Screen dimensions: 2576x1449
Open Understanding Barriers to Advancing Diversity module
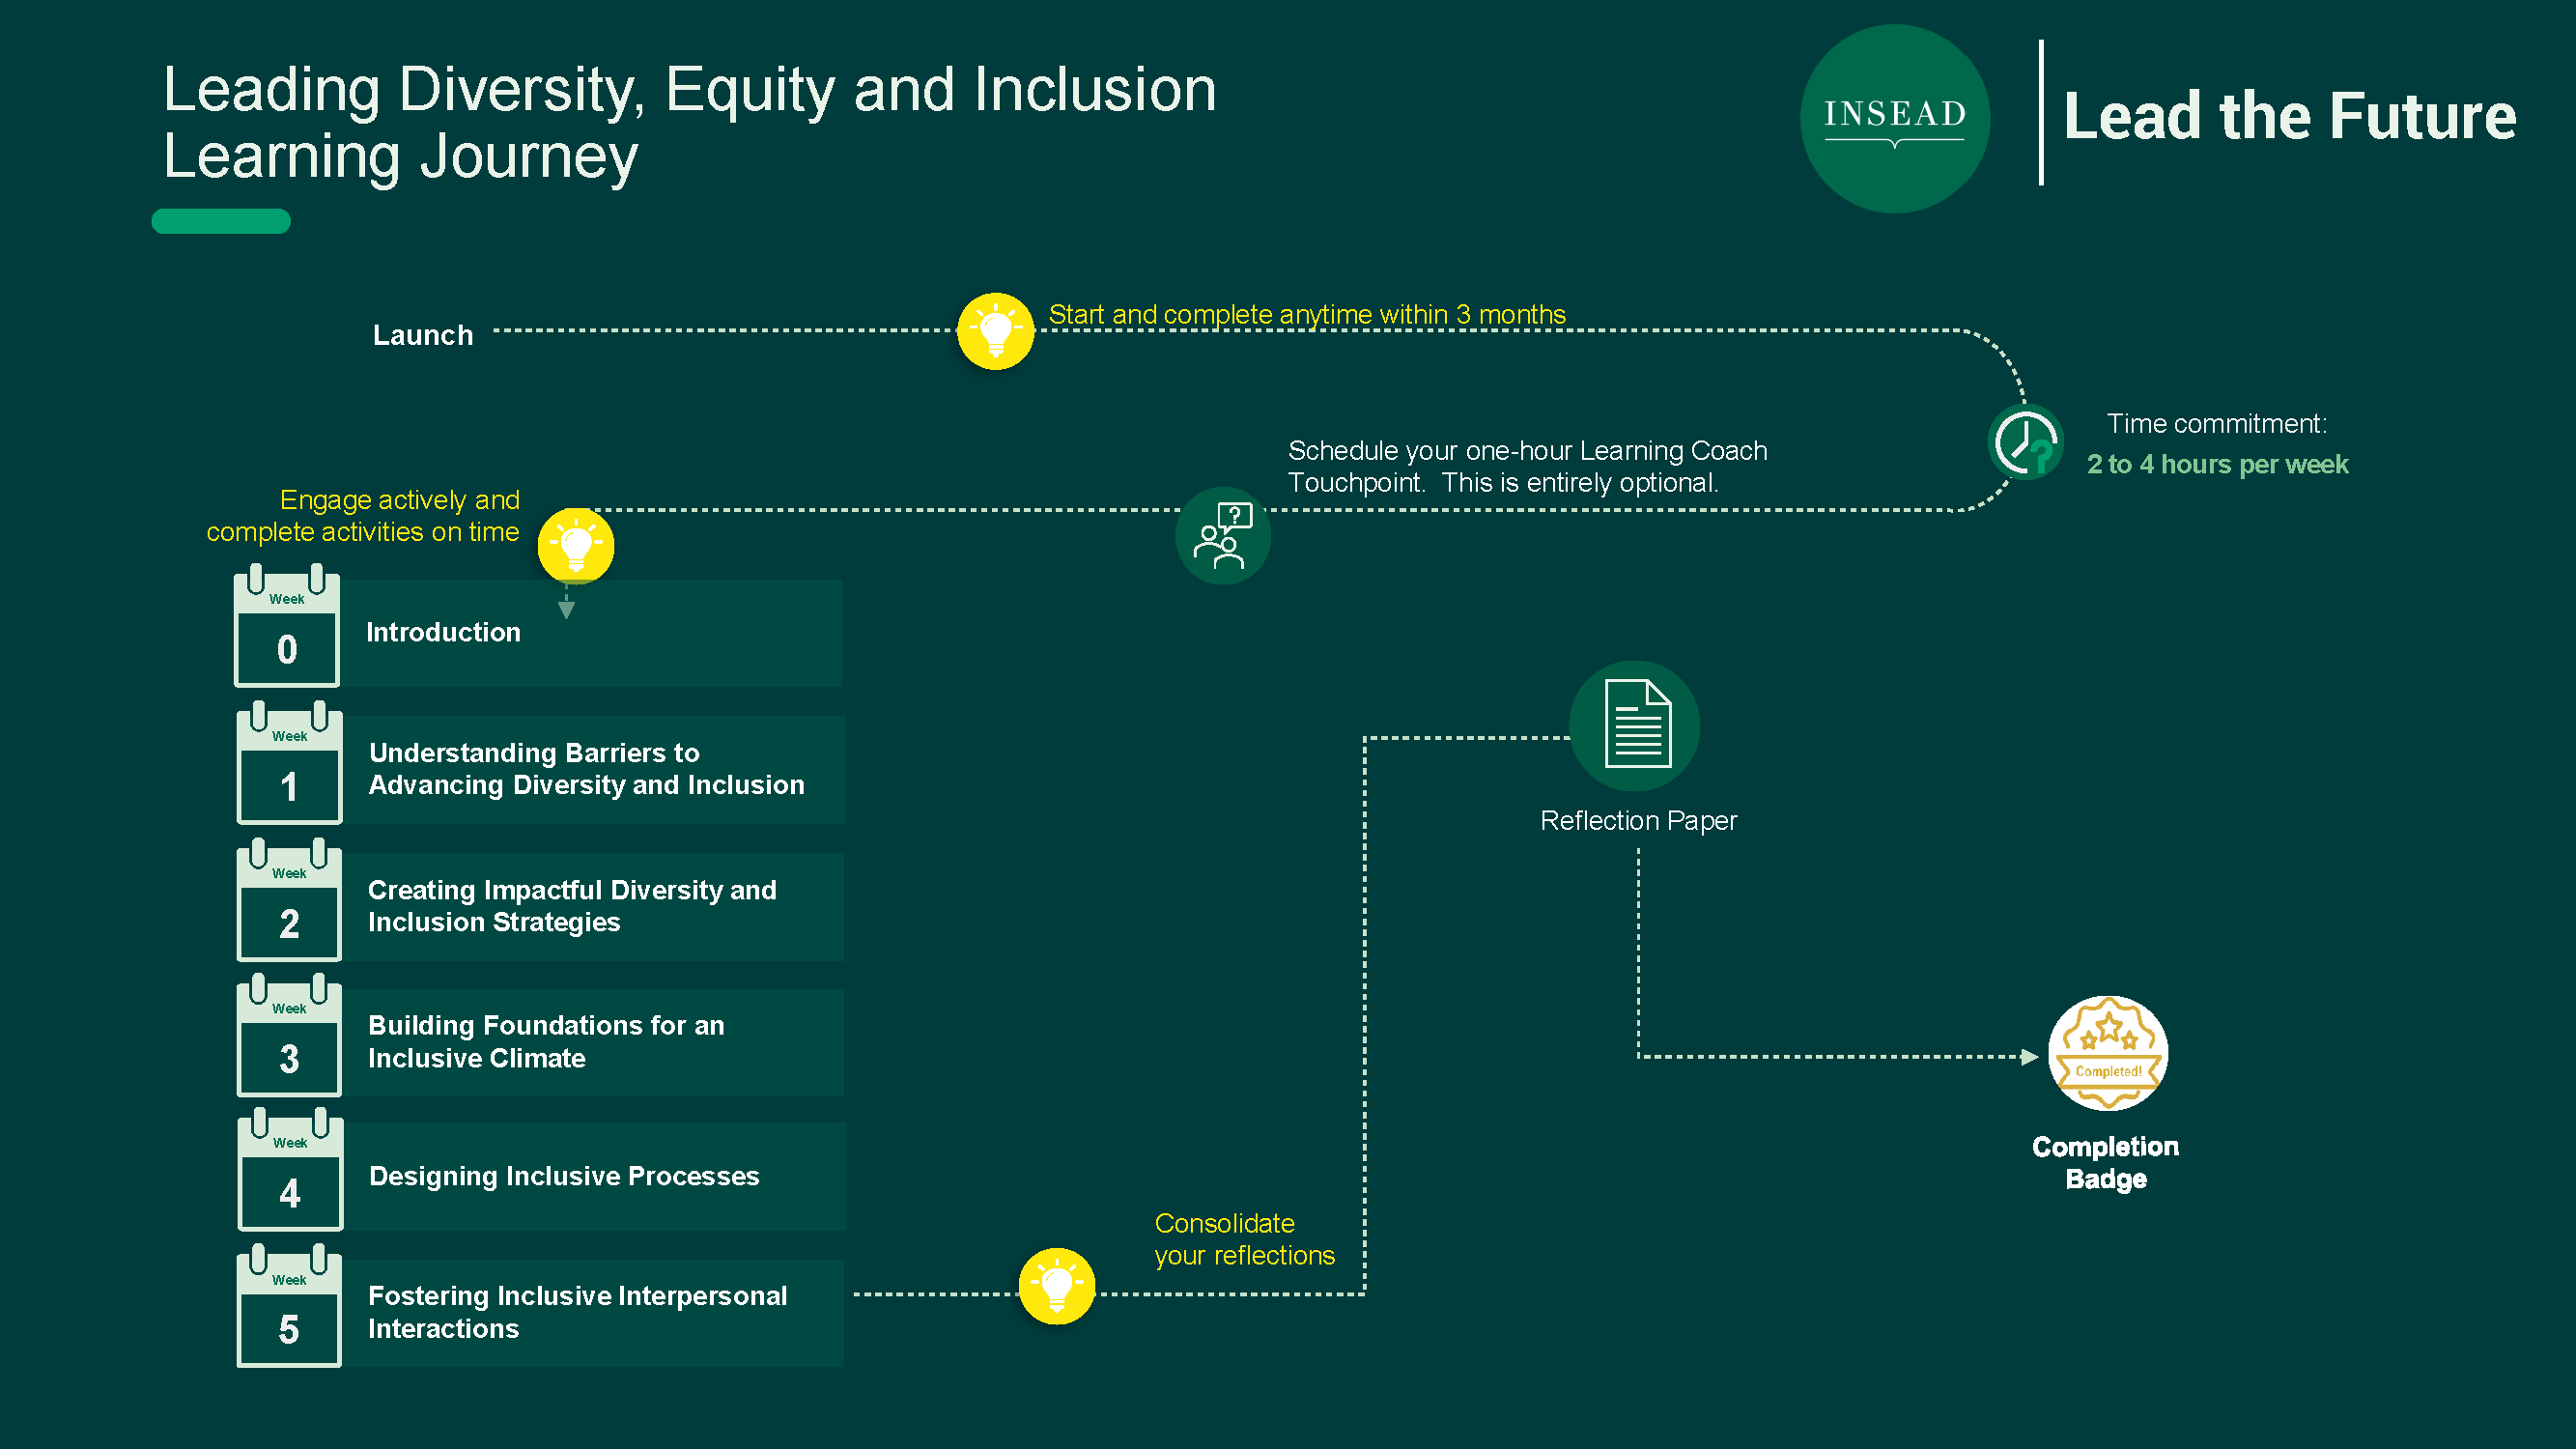point(594,770)
